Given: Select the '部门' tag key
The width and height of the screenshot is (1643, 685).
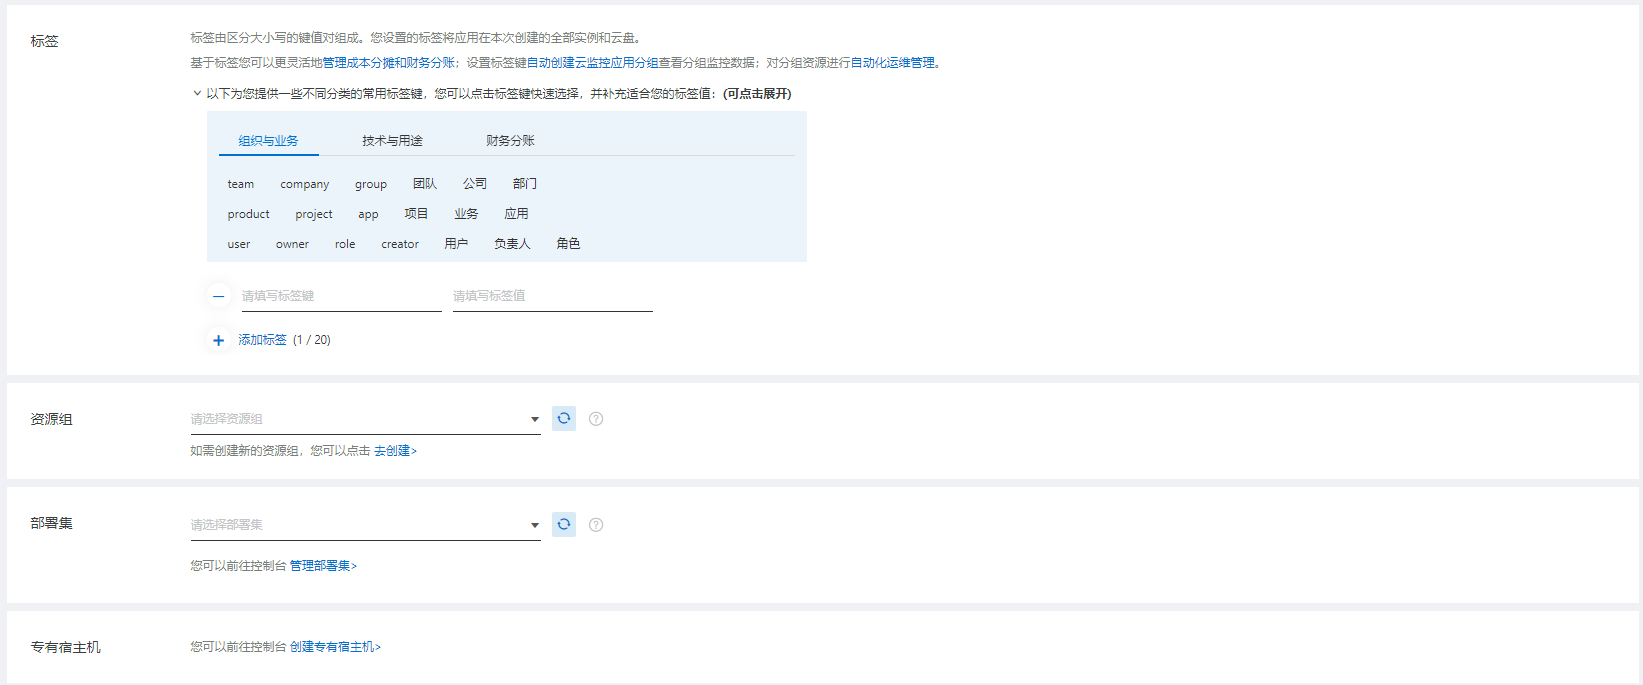Looking at the screenshot, I should coord(525,184).
